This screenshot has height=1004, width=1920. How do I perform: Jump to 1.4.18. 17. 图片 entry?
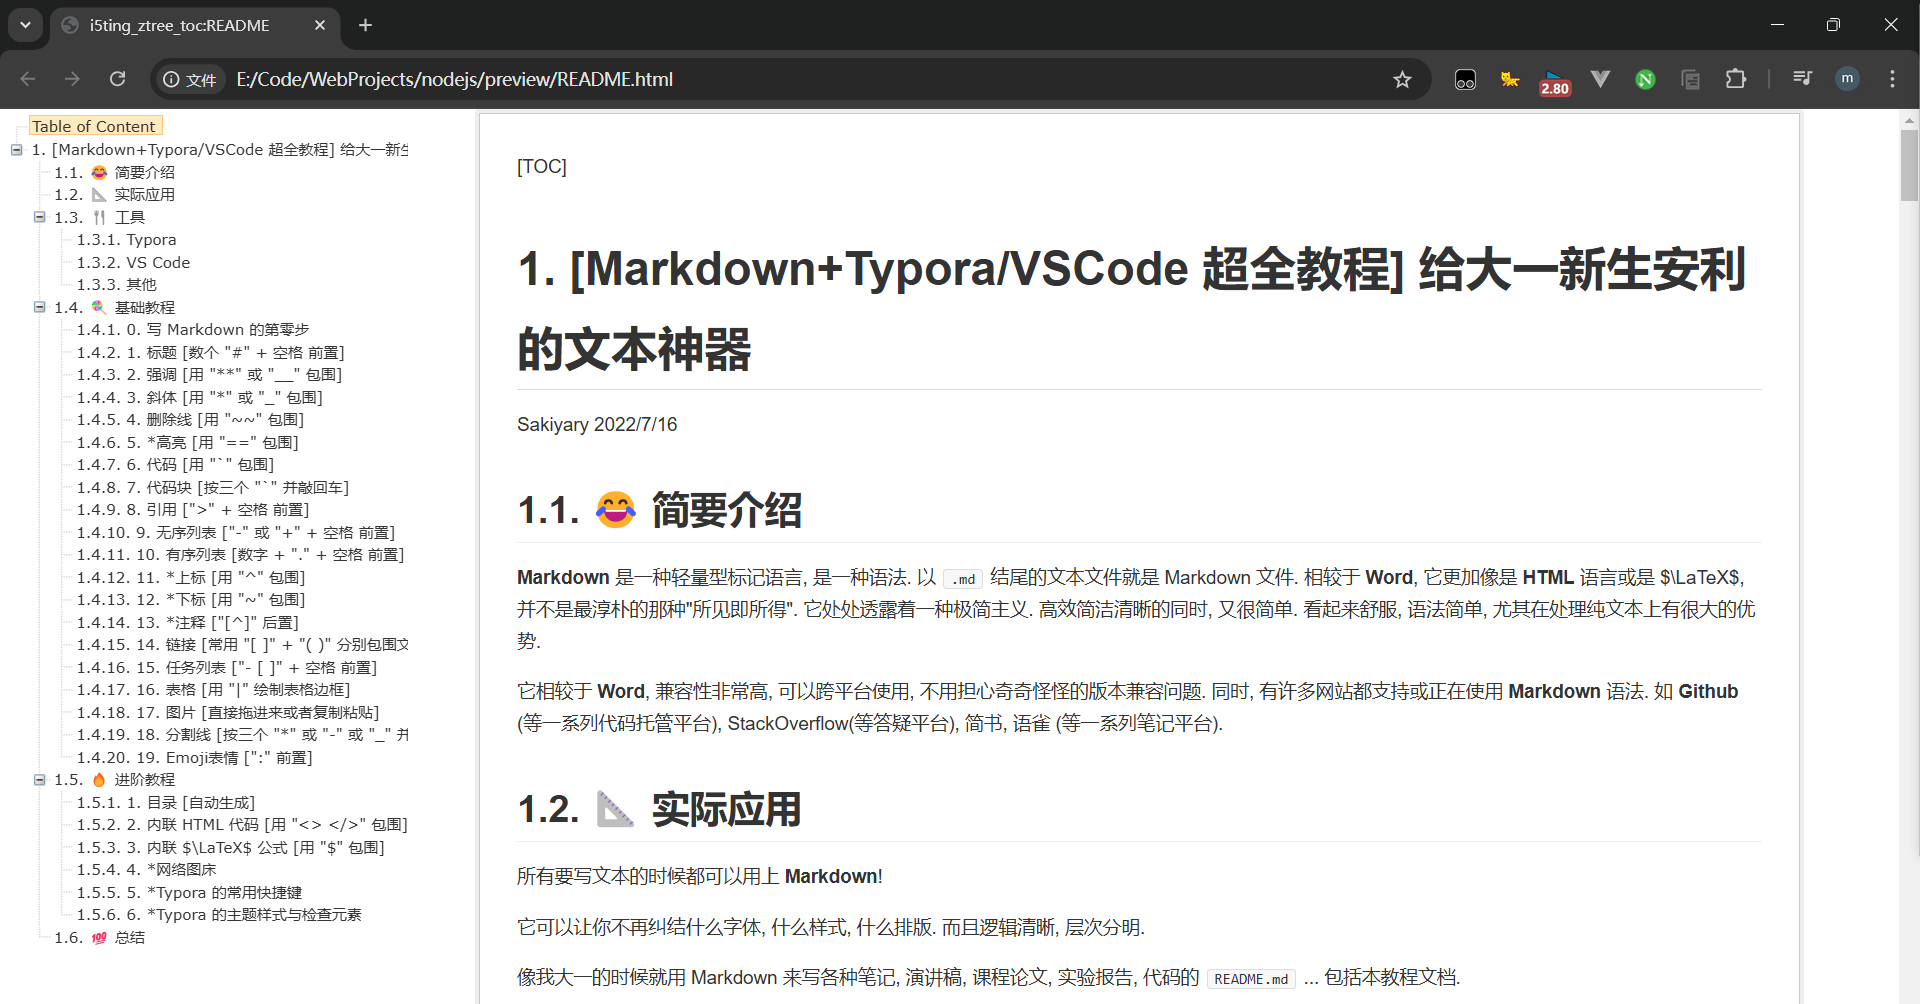[x=228, y=712]
